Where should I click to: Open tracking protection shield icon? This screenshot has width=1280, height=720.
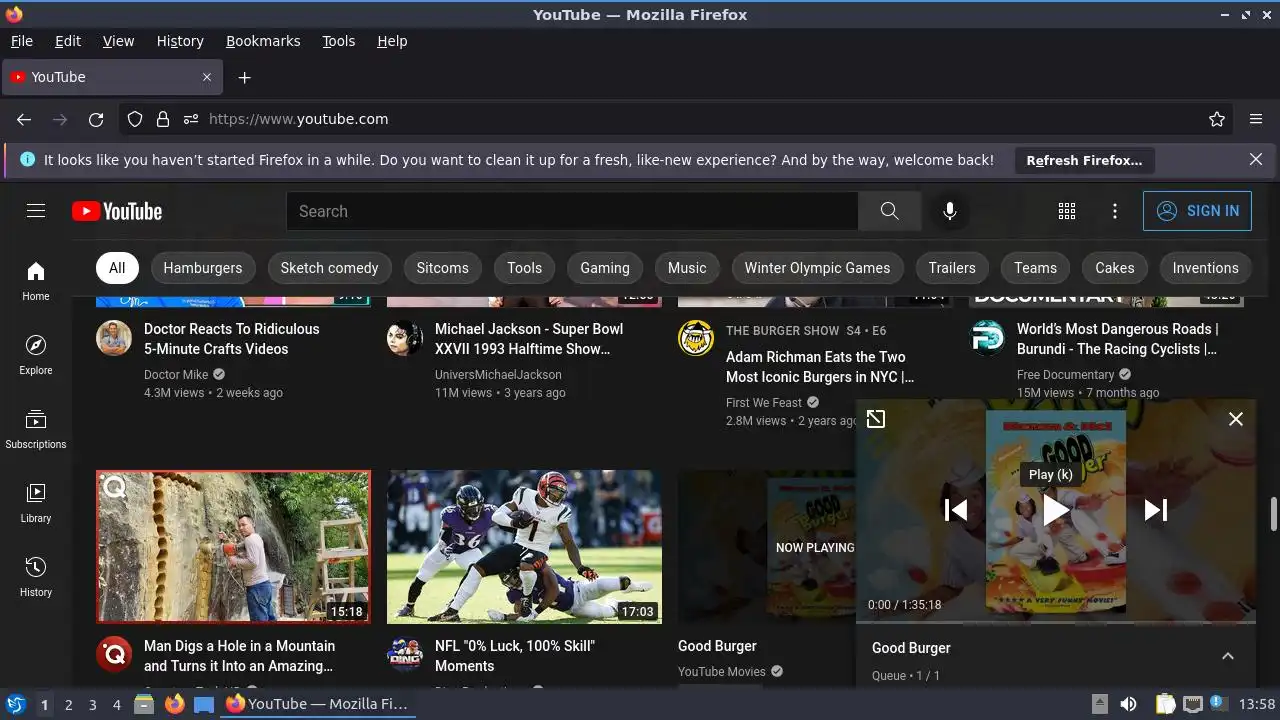(135, 119)
